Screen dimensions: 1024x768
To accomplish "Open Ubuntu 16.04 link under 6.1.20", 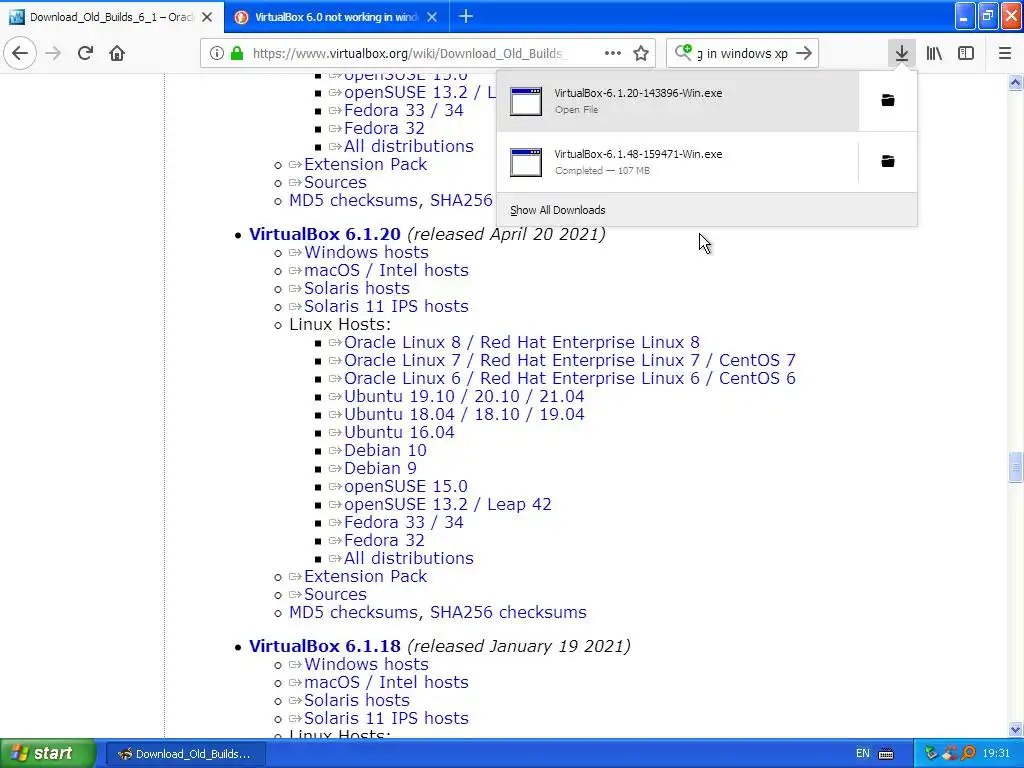I will [x=399, y=432].
